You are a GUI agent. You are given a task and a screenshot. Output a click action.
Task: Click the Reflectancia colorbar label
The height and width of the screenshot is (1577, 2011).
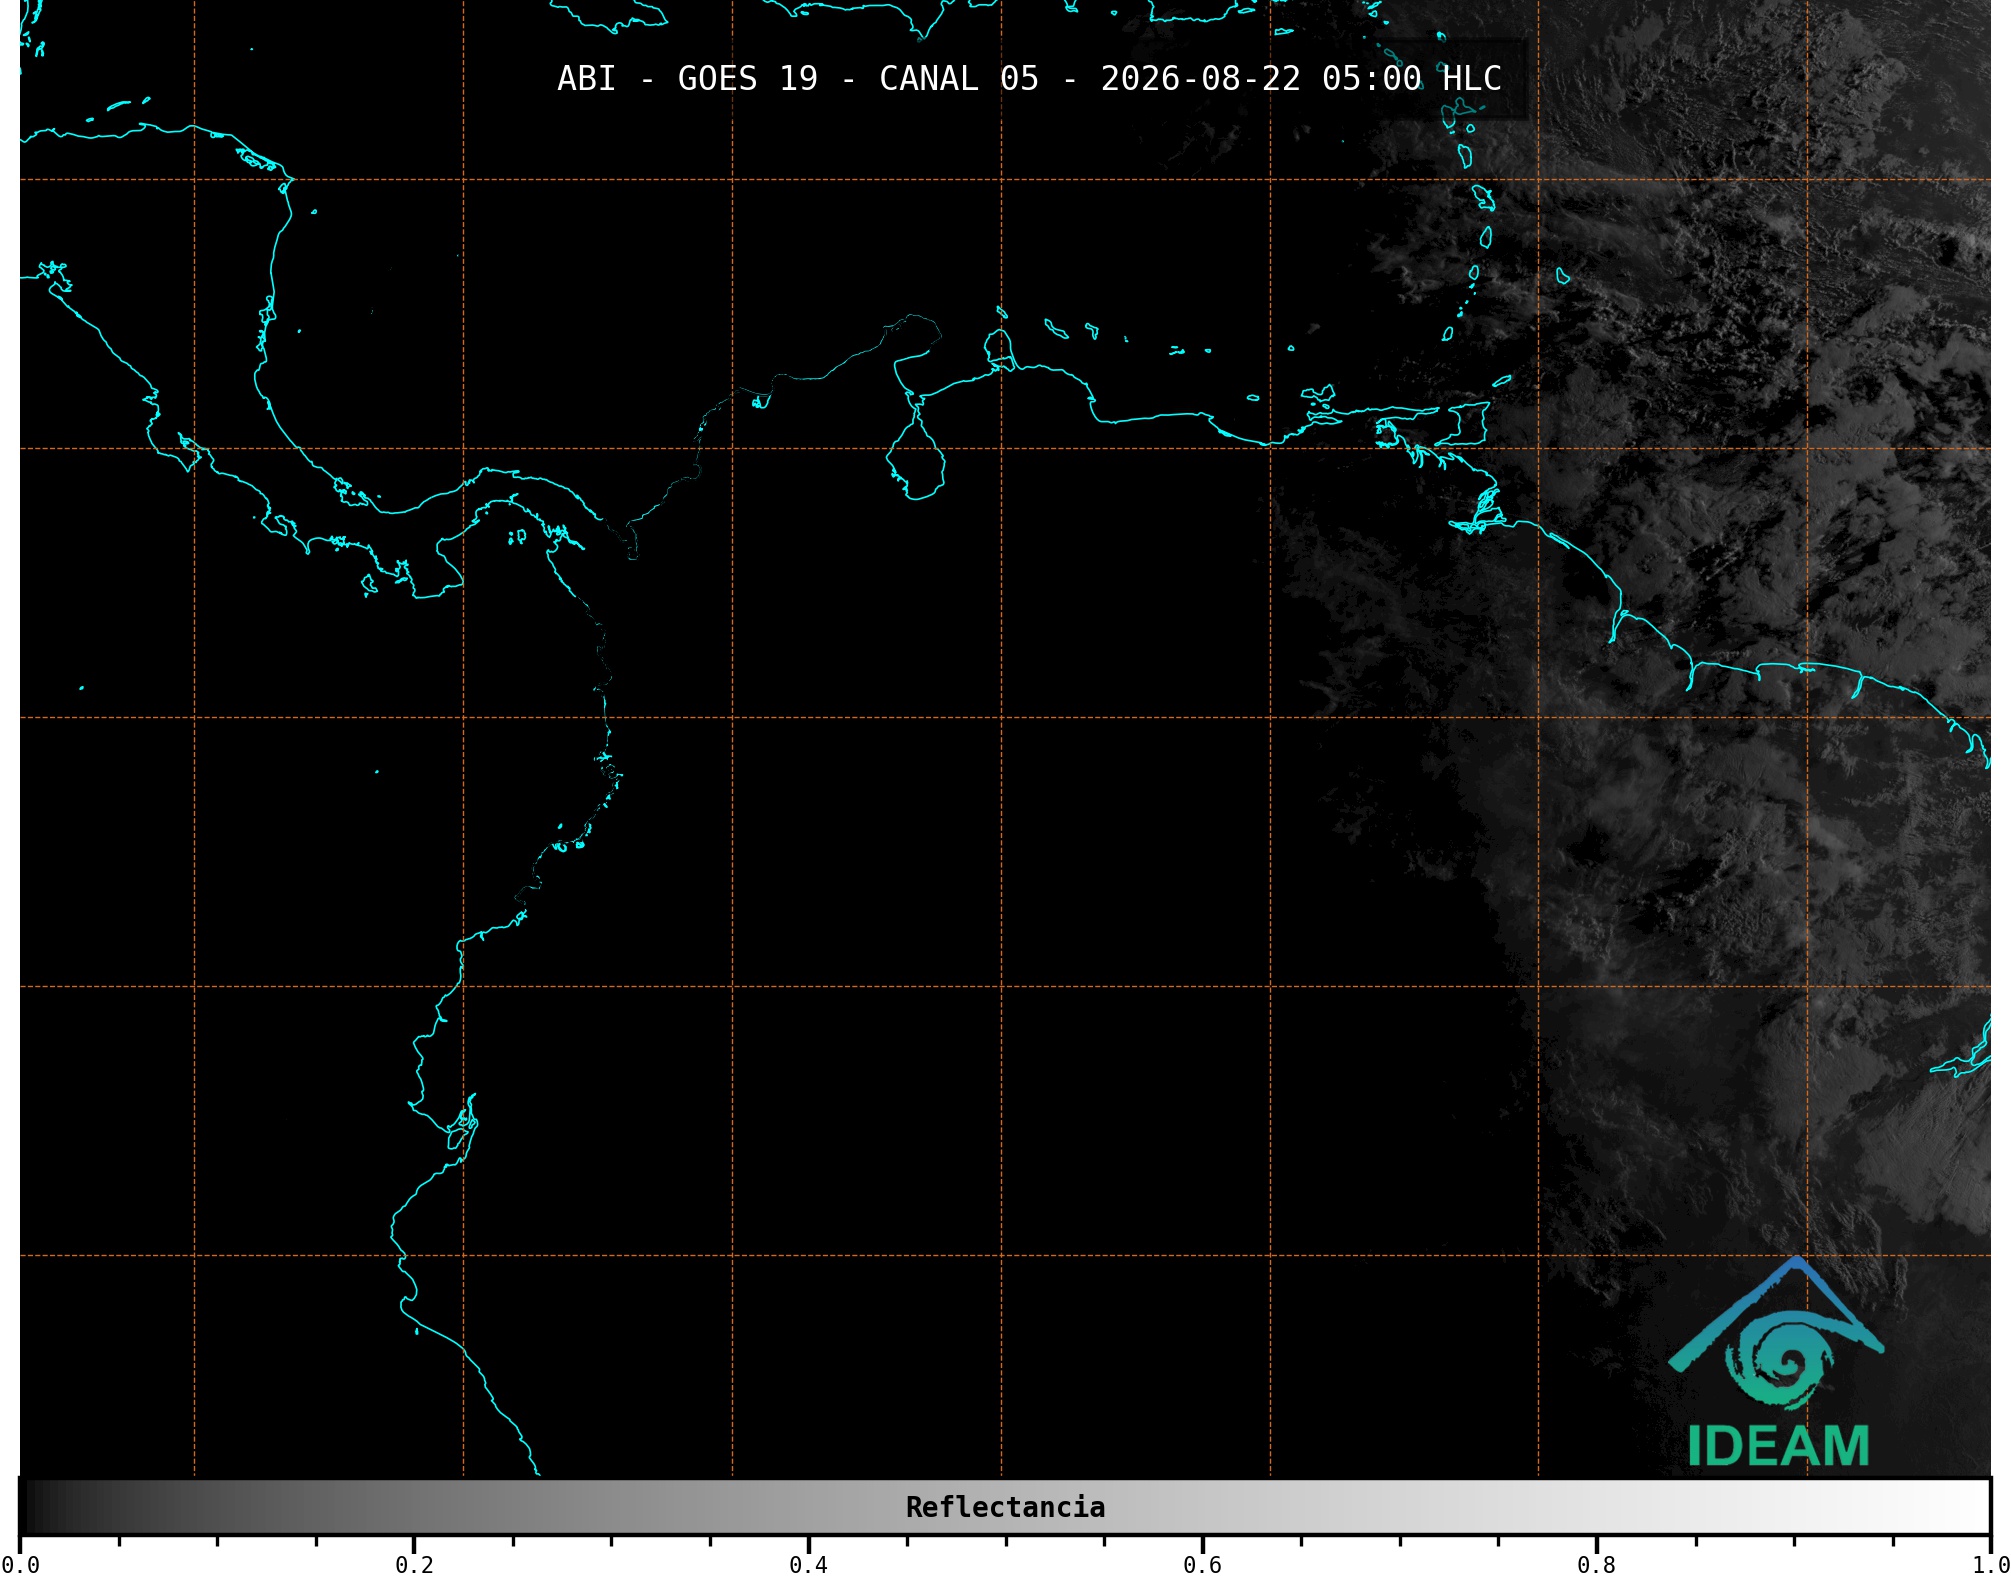pyautogui.click(x=1005, y=1507)
